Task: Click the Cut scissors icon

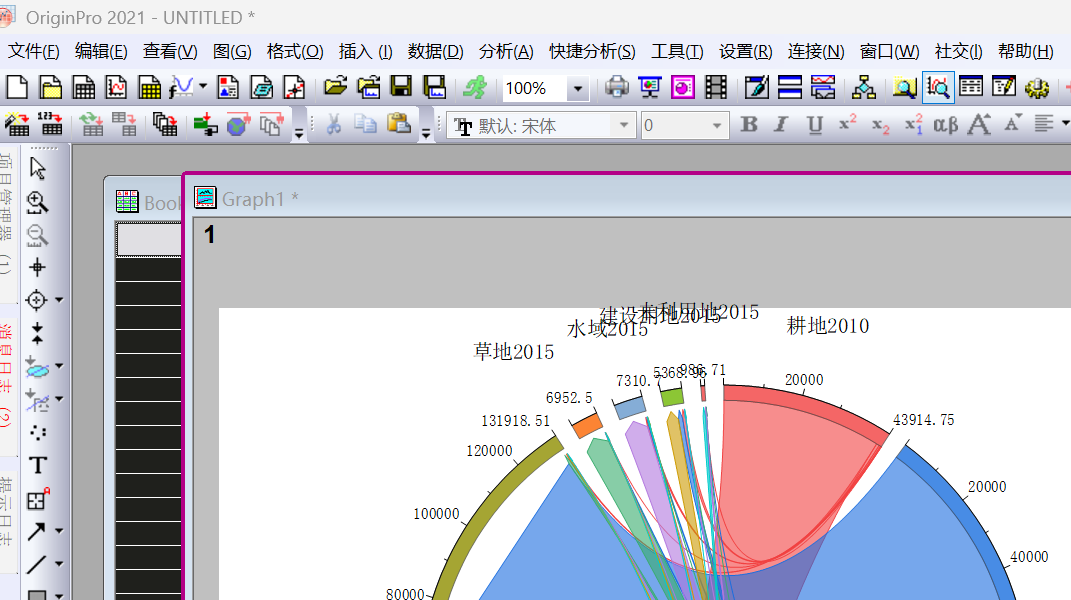Action: coord(333,124)
